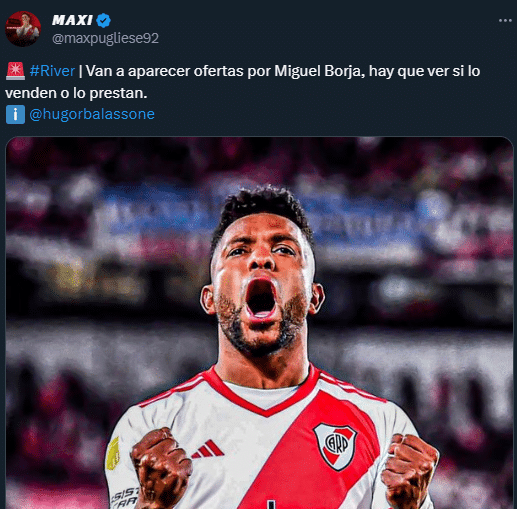The height and width of the screenshot is (509, 517).
Task: Open the attached Miguel Borja photo
Action: coord(259,323)
